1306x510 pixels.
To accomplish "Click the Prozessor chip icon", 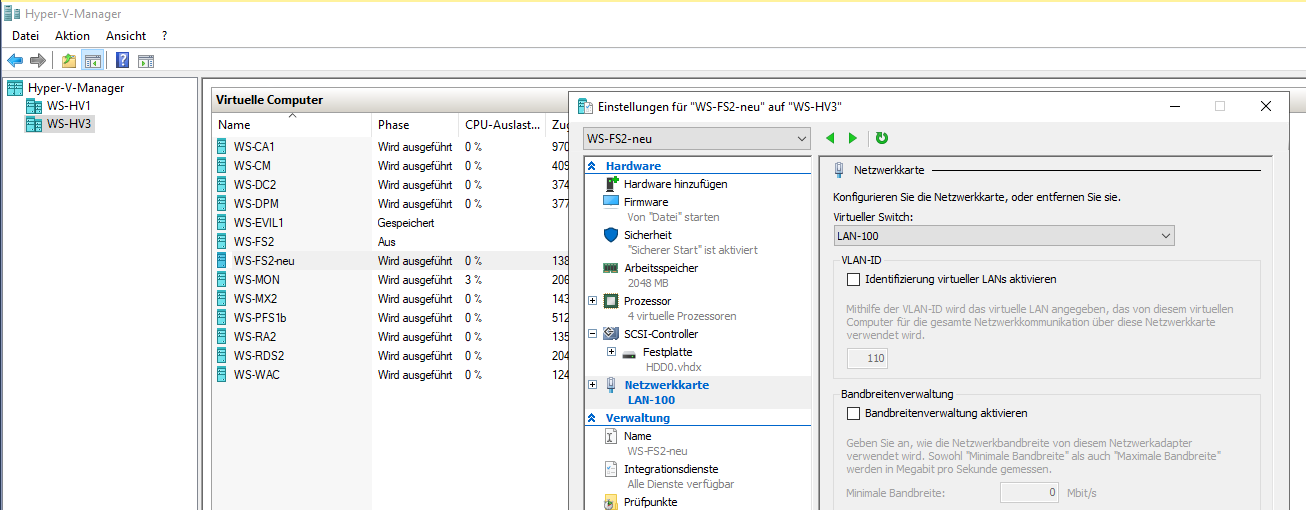I will [612, 301].
